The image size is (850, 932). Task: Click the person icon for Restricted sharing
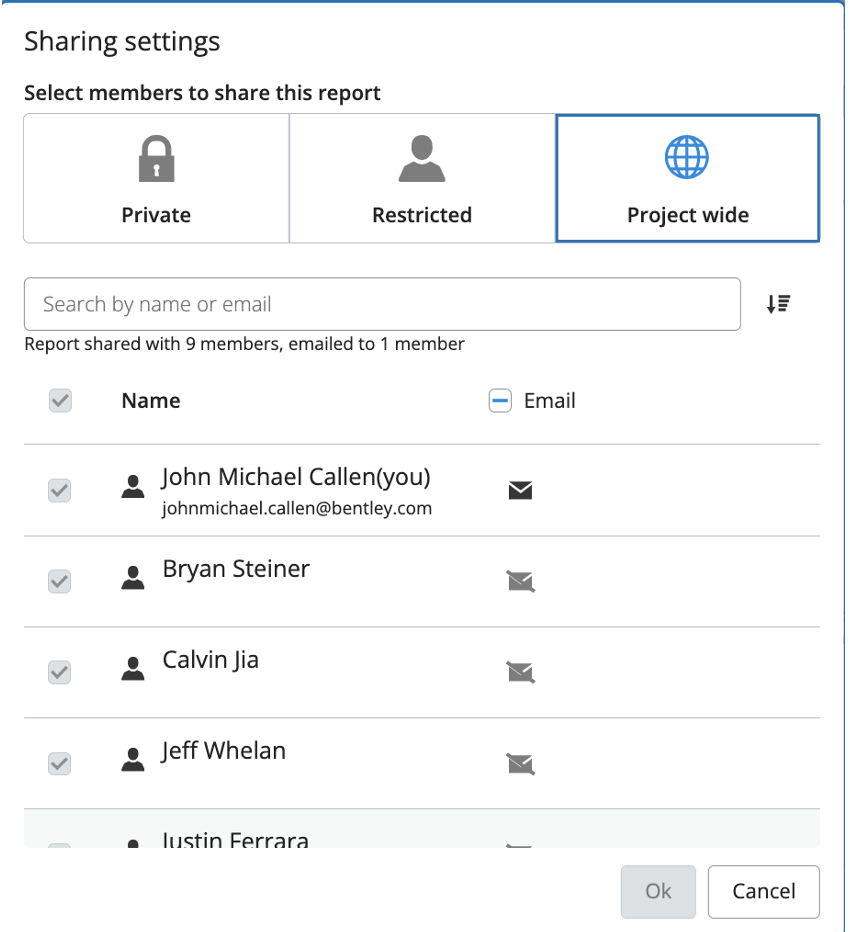422,159
